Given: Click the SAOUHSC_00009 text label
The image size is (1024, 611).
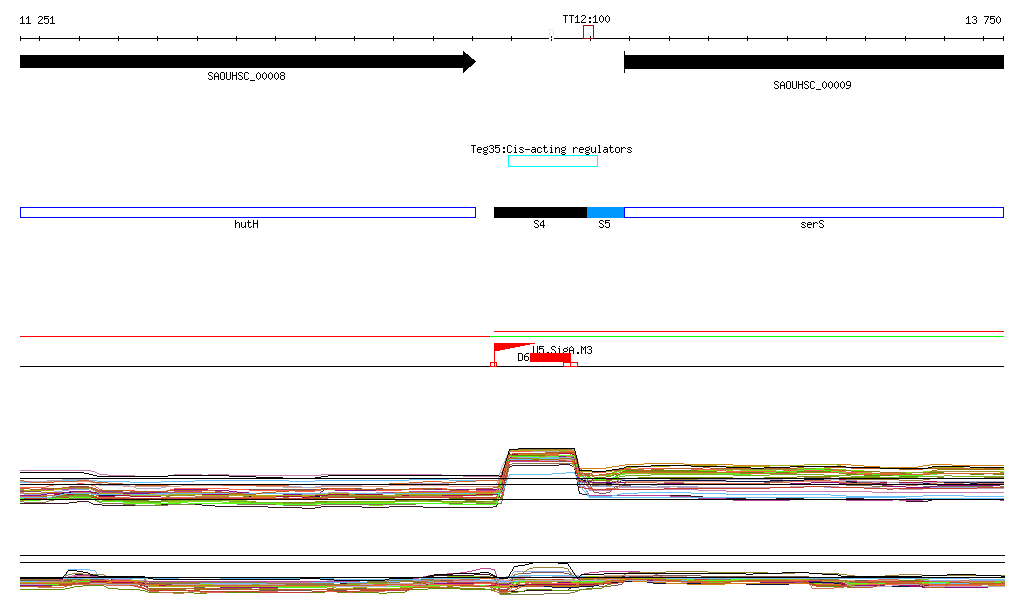Looking at the screenshot, I should 812,85.
